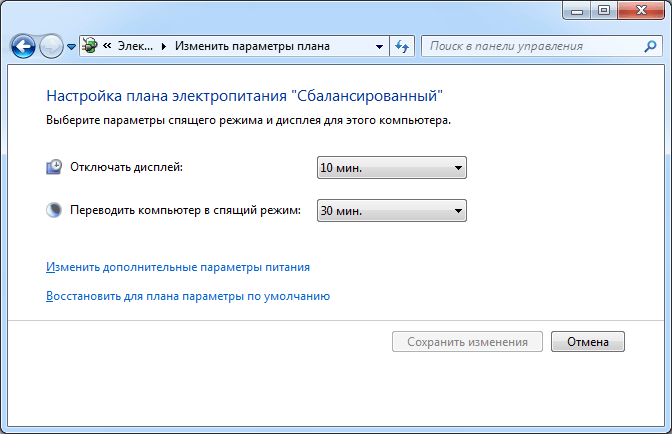Open "Изменить дополнительные параметры питания" link

[178, 267]
